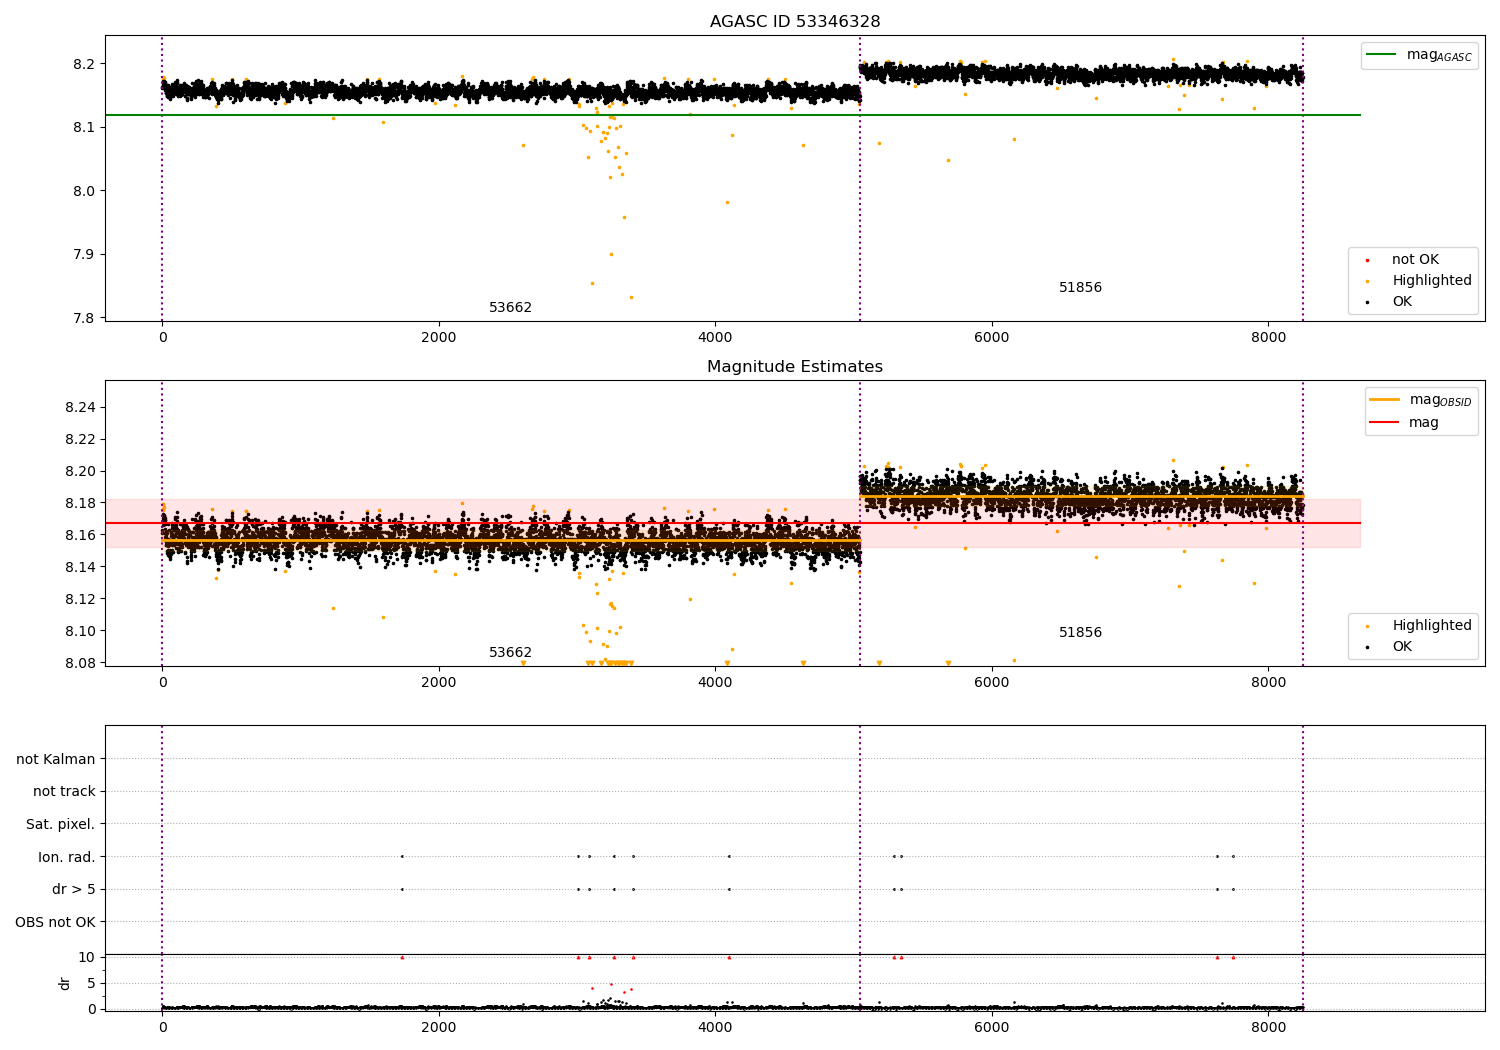
Task: Click the 8.14 y-axis tick label
Action: point(80,568)
